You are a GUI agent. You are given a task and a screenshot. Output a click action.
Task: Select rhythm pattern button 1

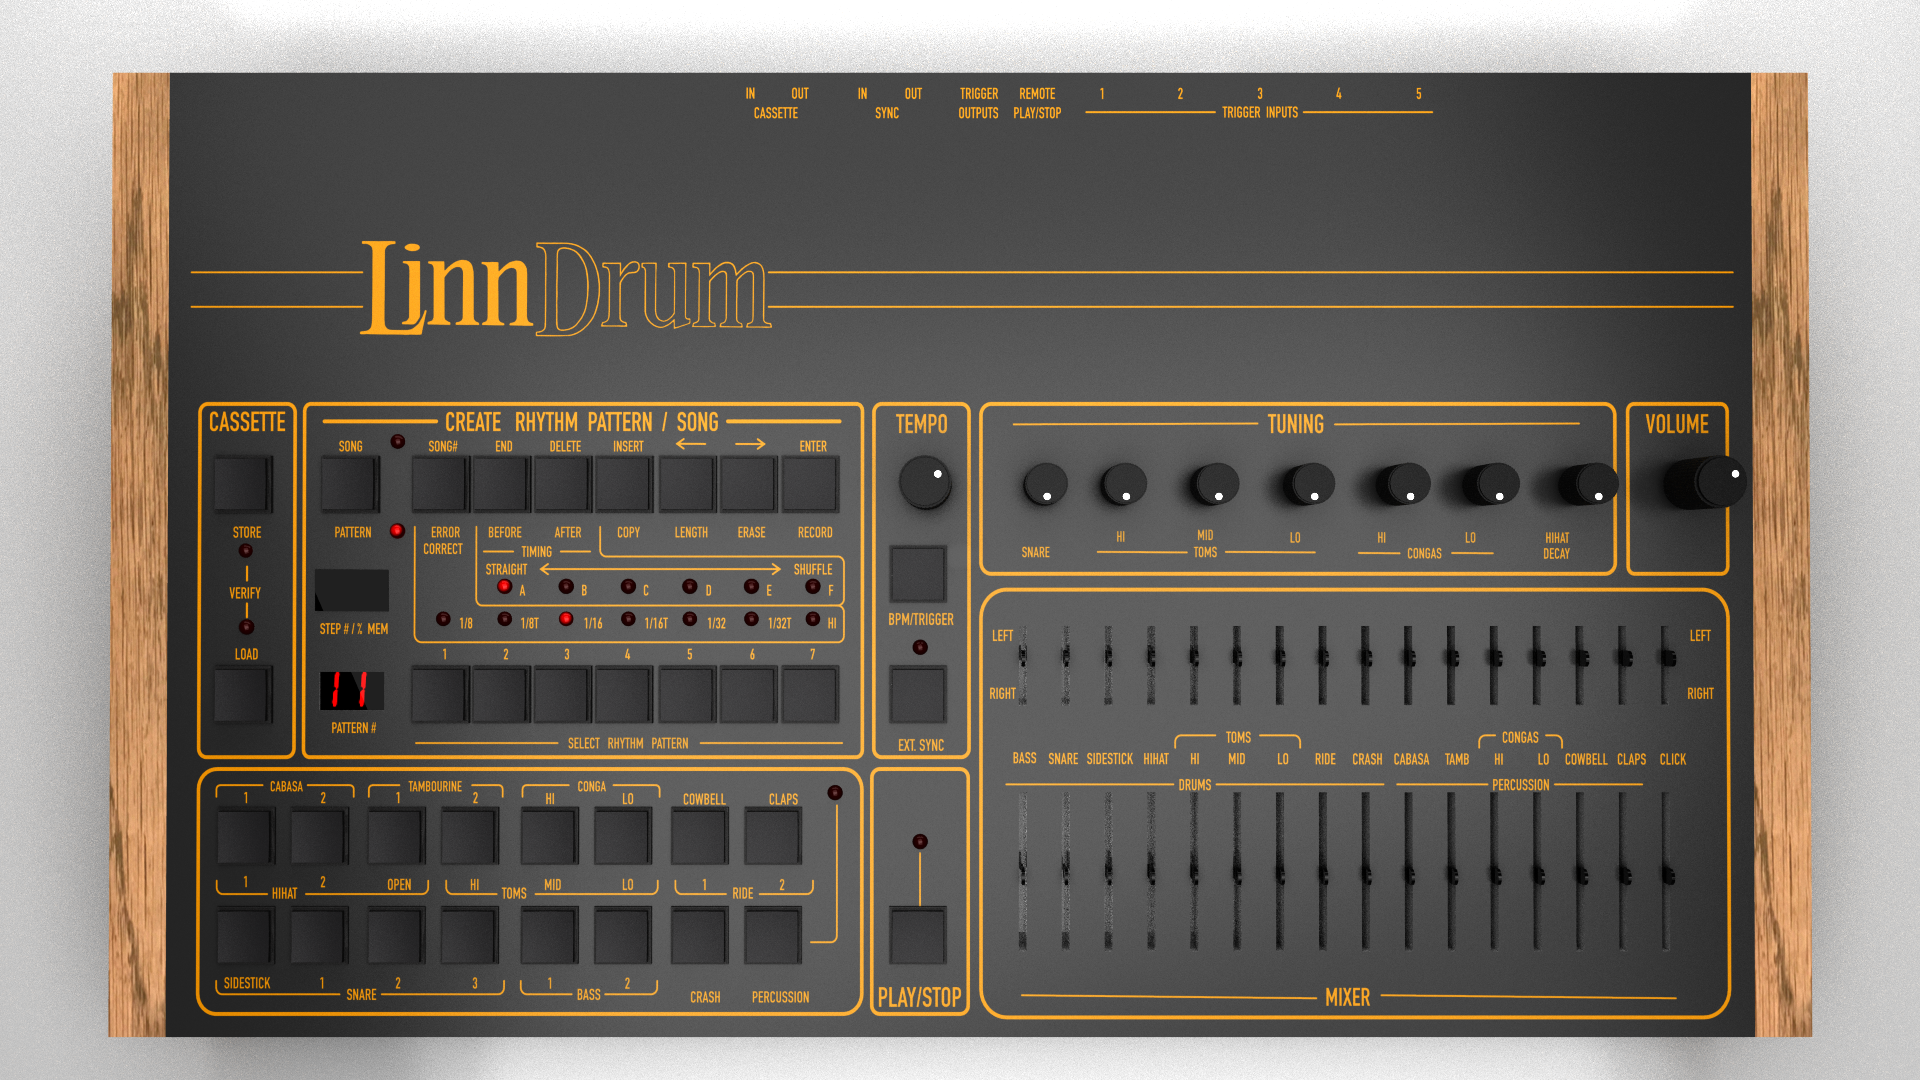pyautogui.click(x=440, y=695)
